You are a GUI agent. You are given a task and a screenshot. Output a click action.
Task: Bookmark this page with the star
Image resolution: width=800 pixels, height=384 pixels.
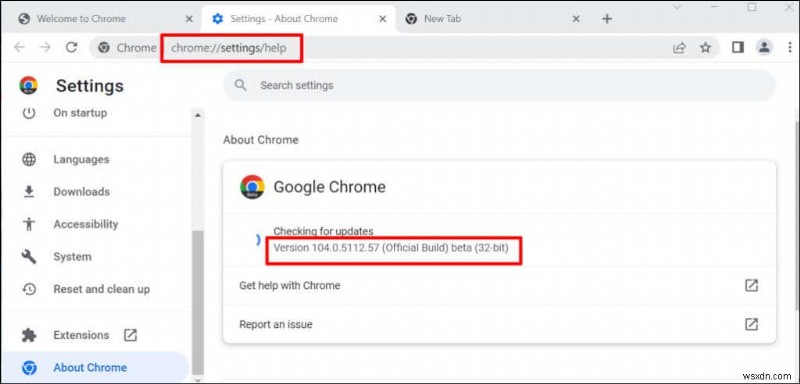click(x=705, y=48)
